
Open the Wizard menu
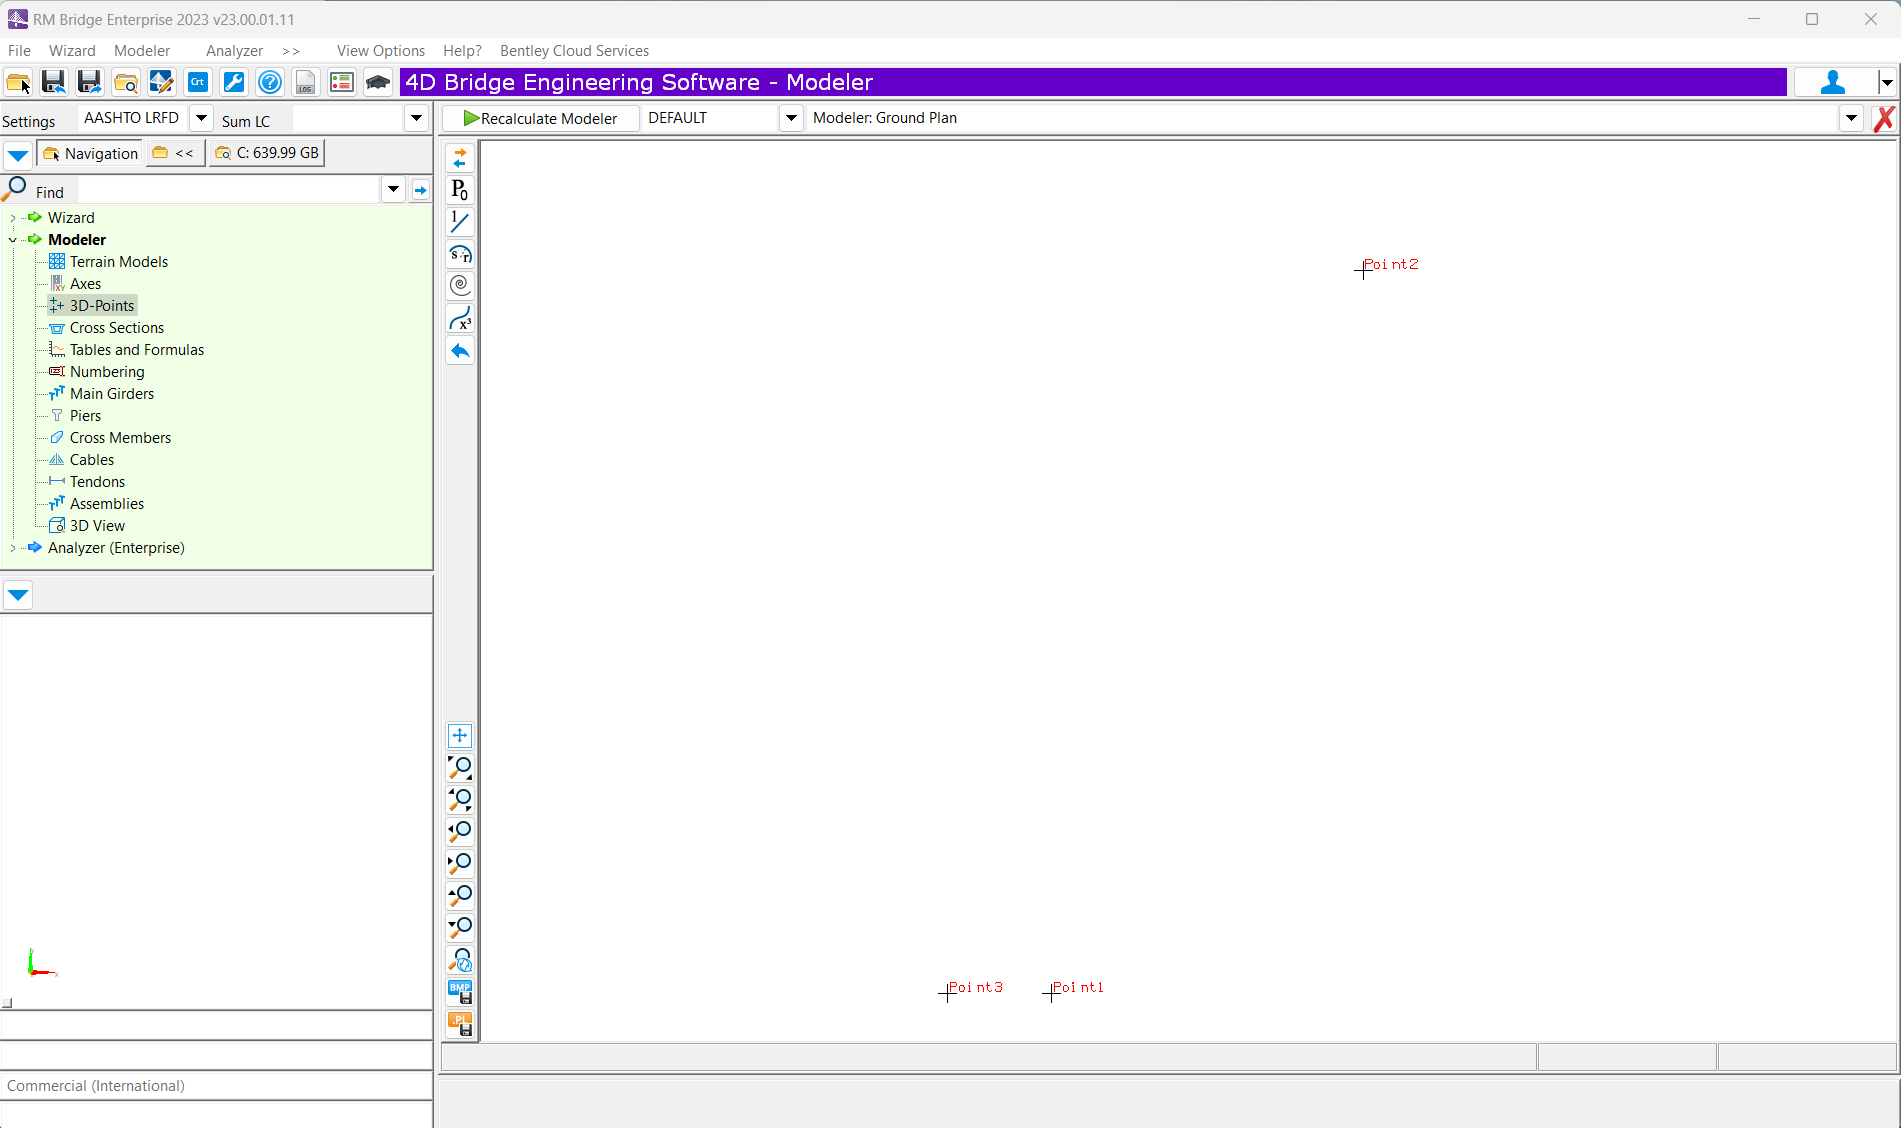(72, 51)
